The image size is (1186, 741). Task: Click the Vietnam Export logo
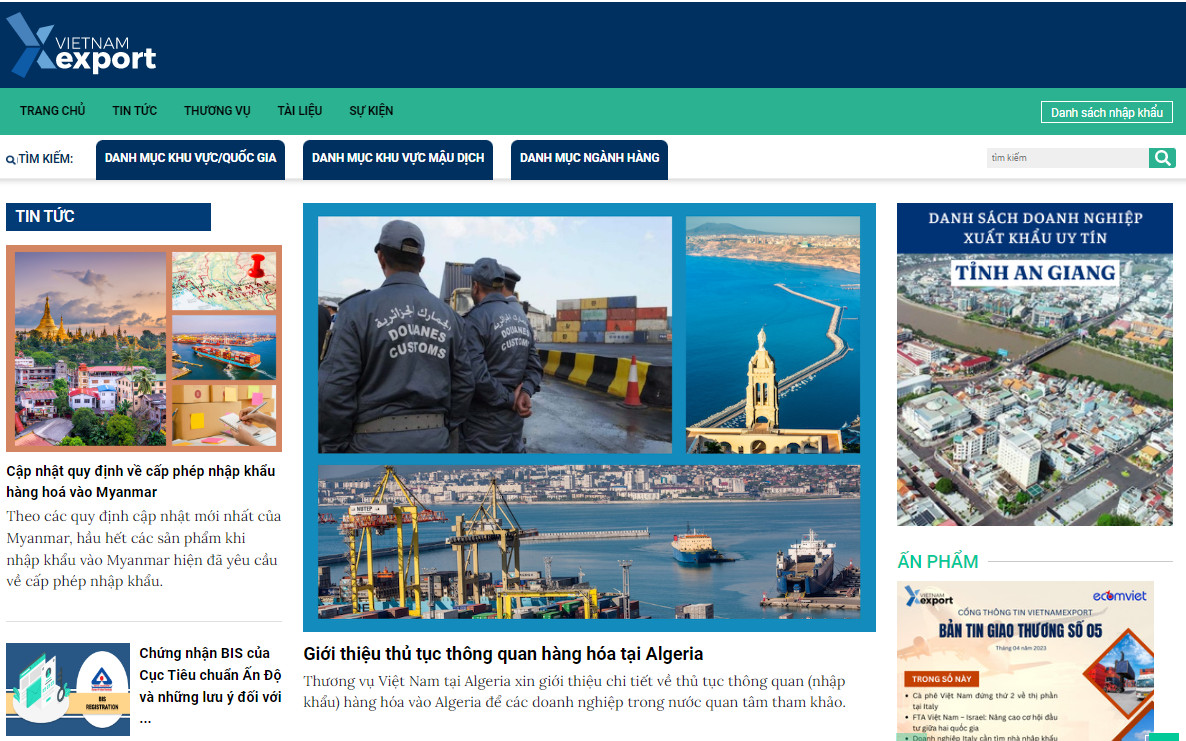(x=82, y=46)
